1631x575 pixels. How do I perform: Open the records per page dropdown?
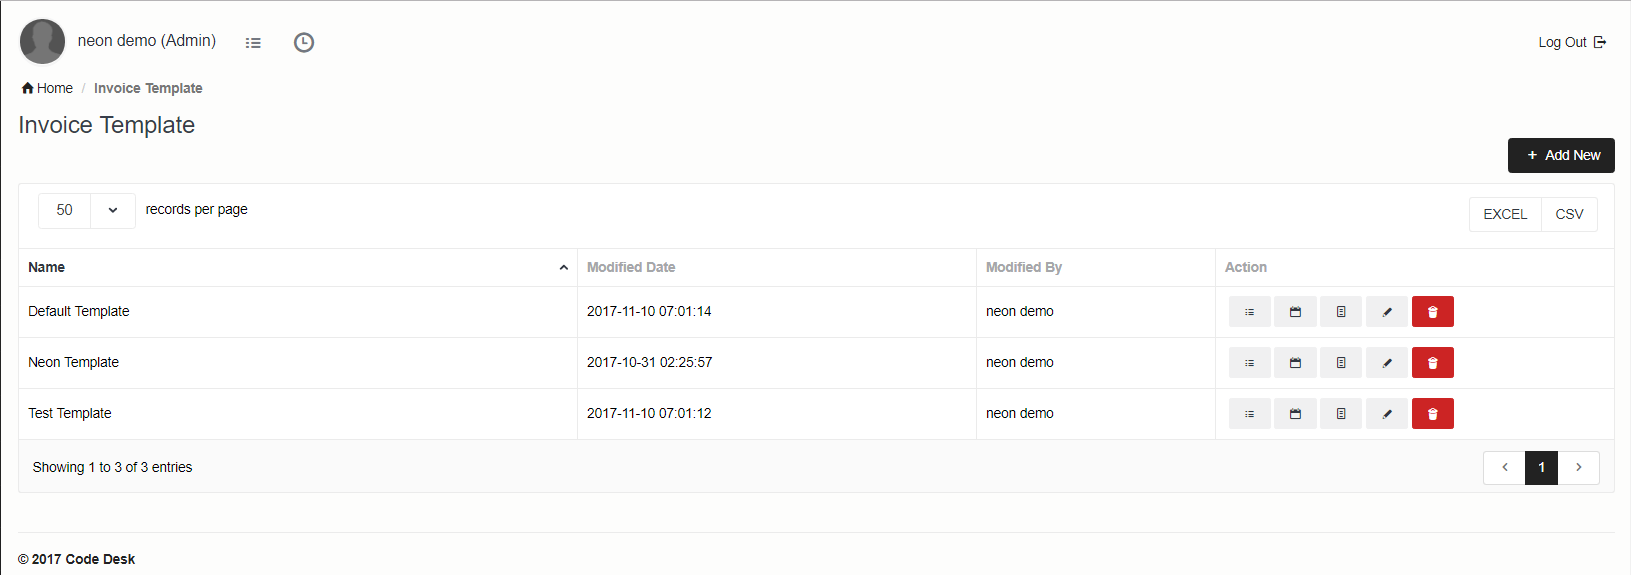pos(87,210)
